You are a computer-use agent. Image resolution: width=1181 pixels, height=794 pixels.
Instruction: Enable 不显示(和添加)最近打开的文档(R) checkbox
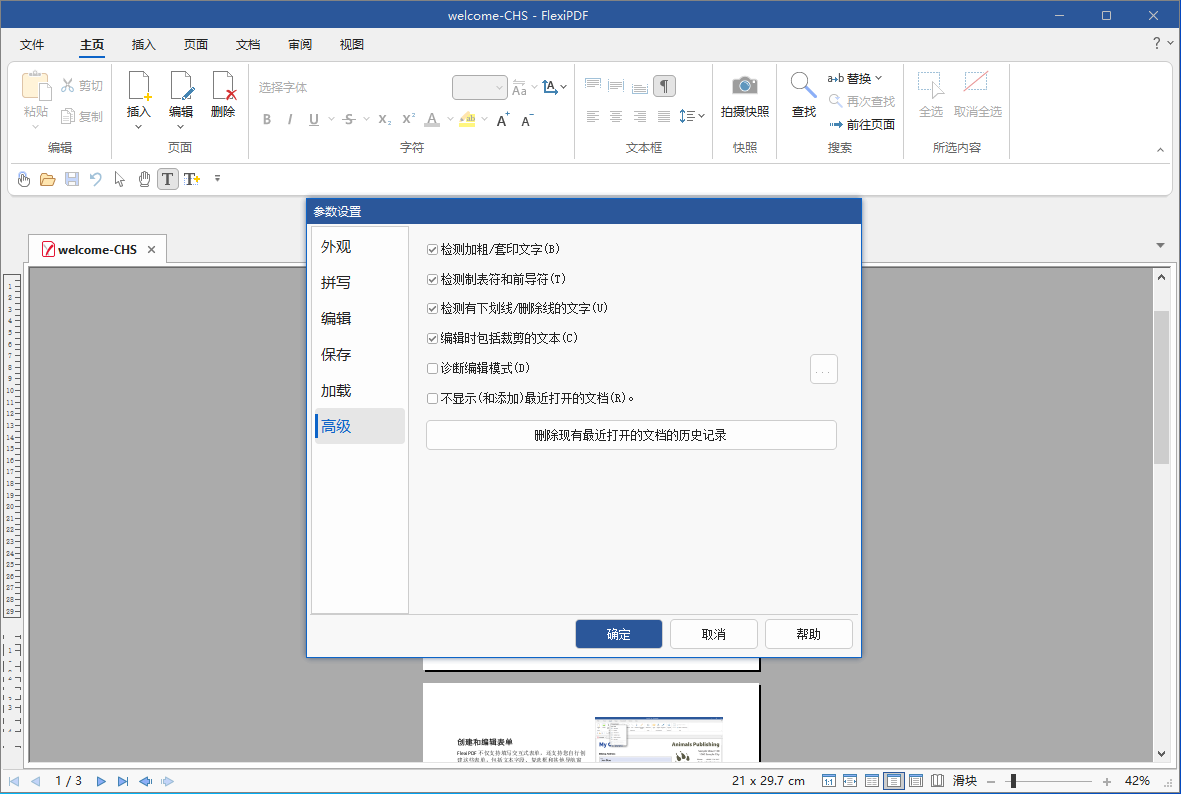coord(432,399)
